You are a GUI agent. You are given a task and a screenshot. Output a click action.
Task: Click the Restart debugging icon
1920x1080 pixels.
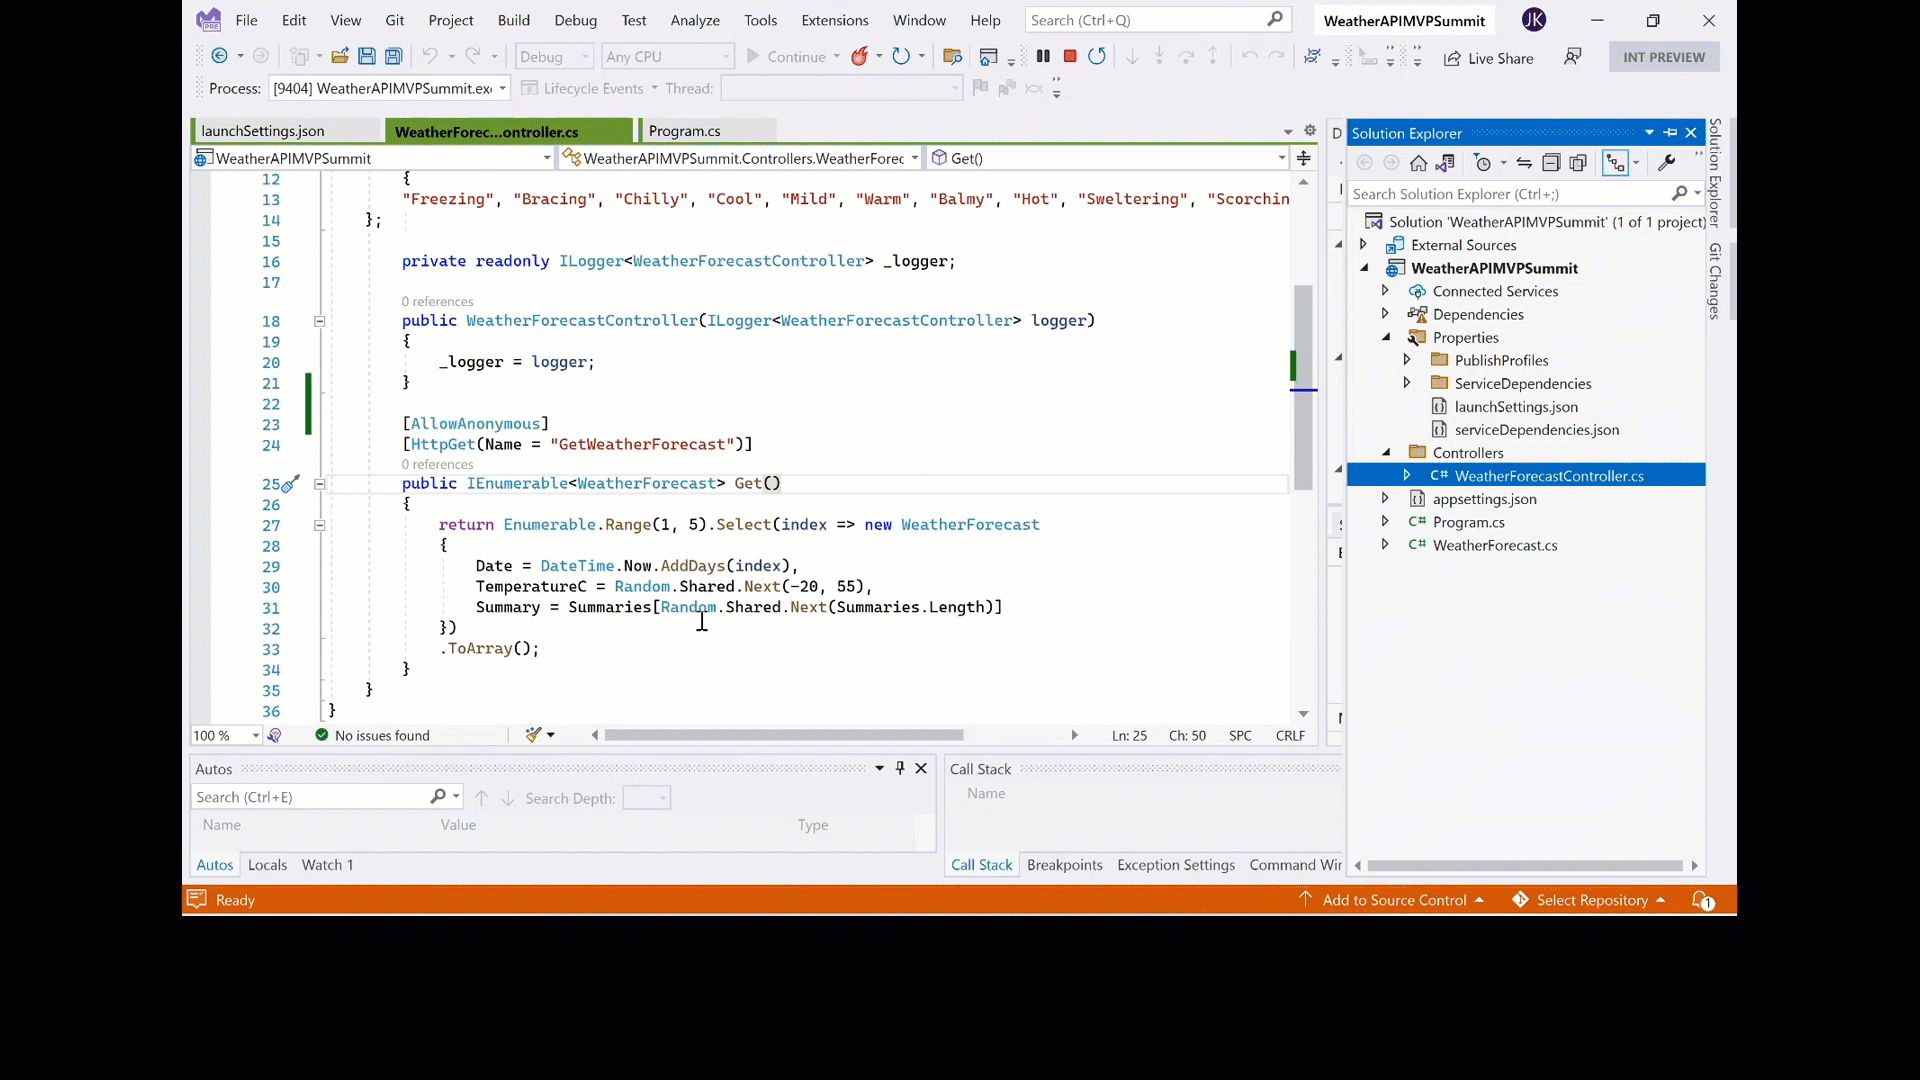pos(1100,55)
